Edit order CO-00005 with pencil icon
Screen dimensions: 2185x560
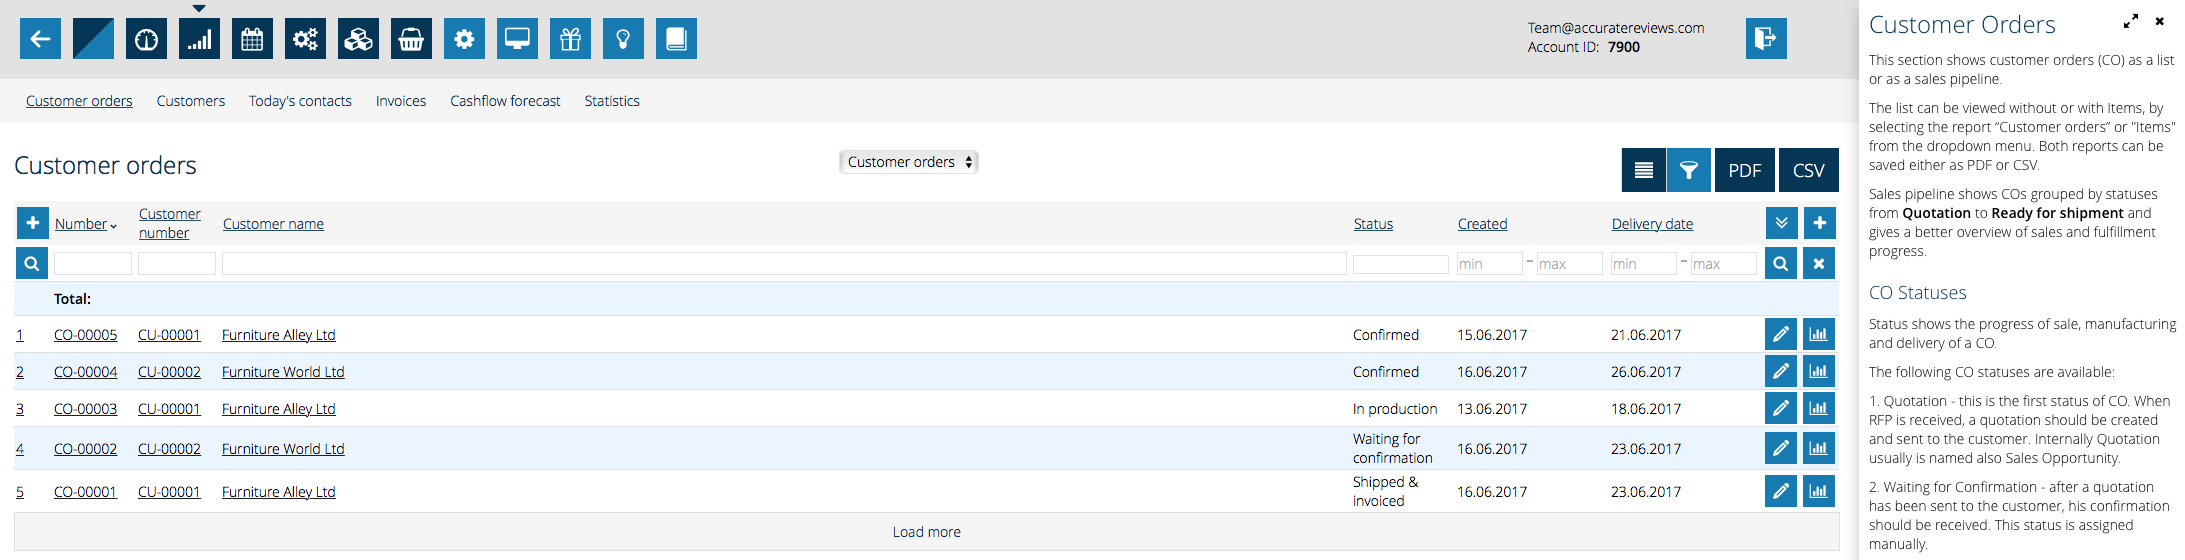pos(1780,334)
